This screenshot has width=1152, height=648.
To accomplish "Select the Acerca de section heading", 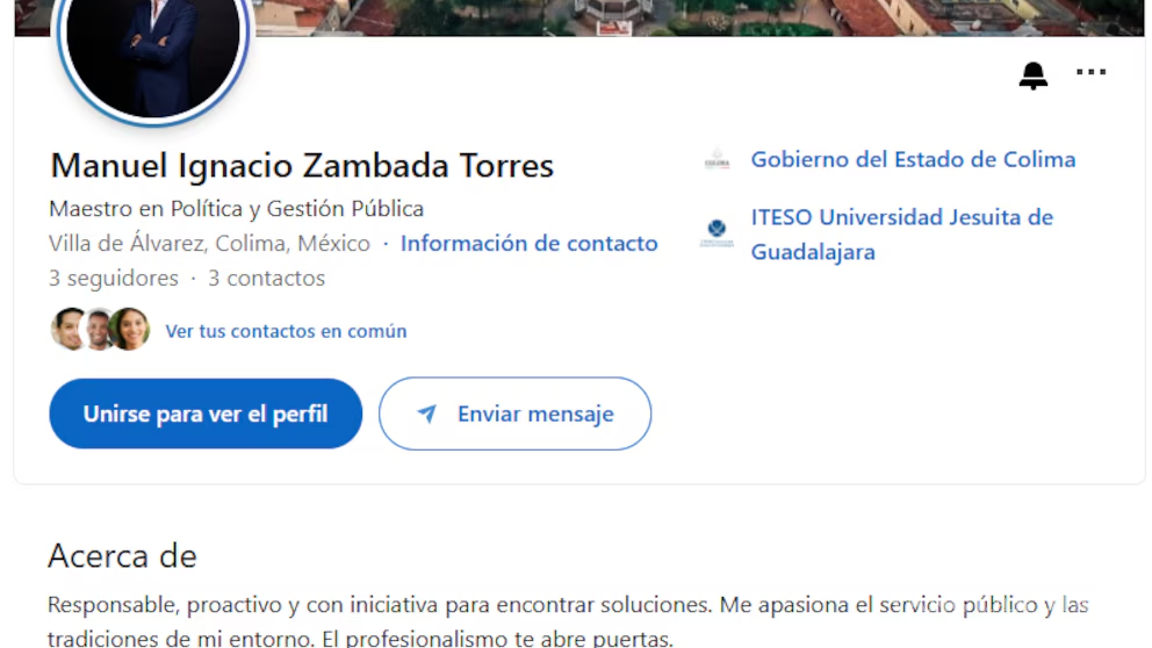I will [121, 556].
